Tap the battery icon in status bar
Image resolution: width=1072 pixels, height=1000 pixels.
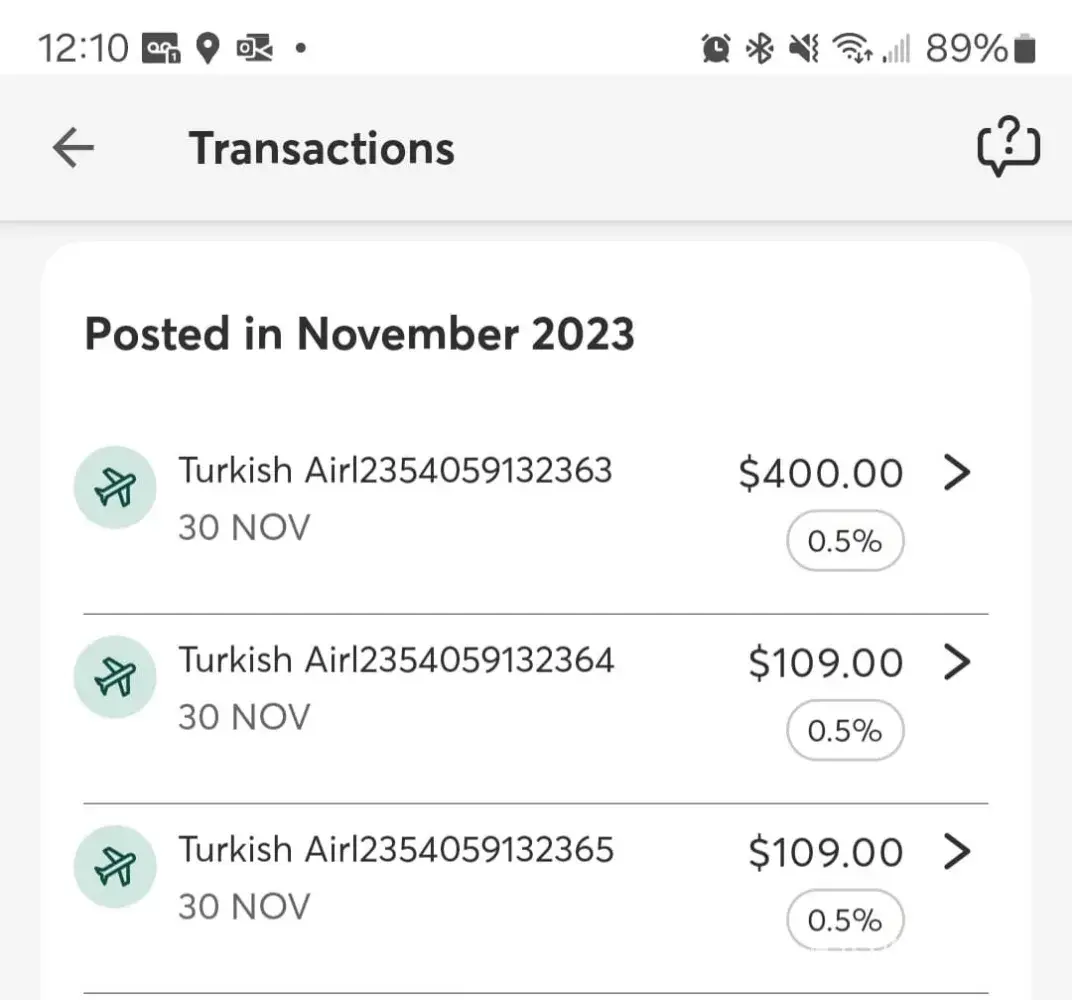pyautogui.click(x=1025, y=48)
